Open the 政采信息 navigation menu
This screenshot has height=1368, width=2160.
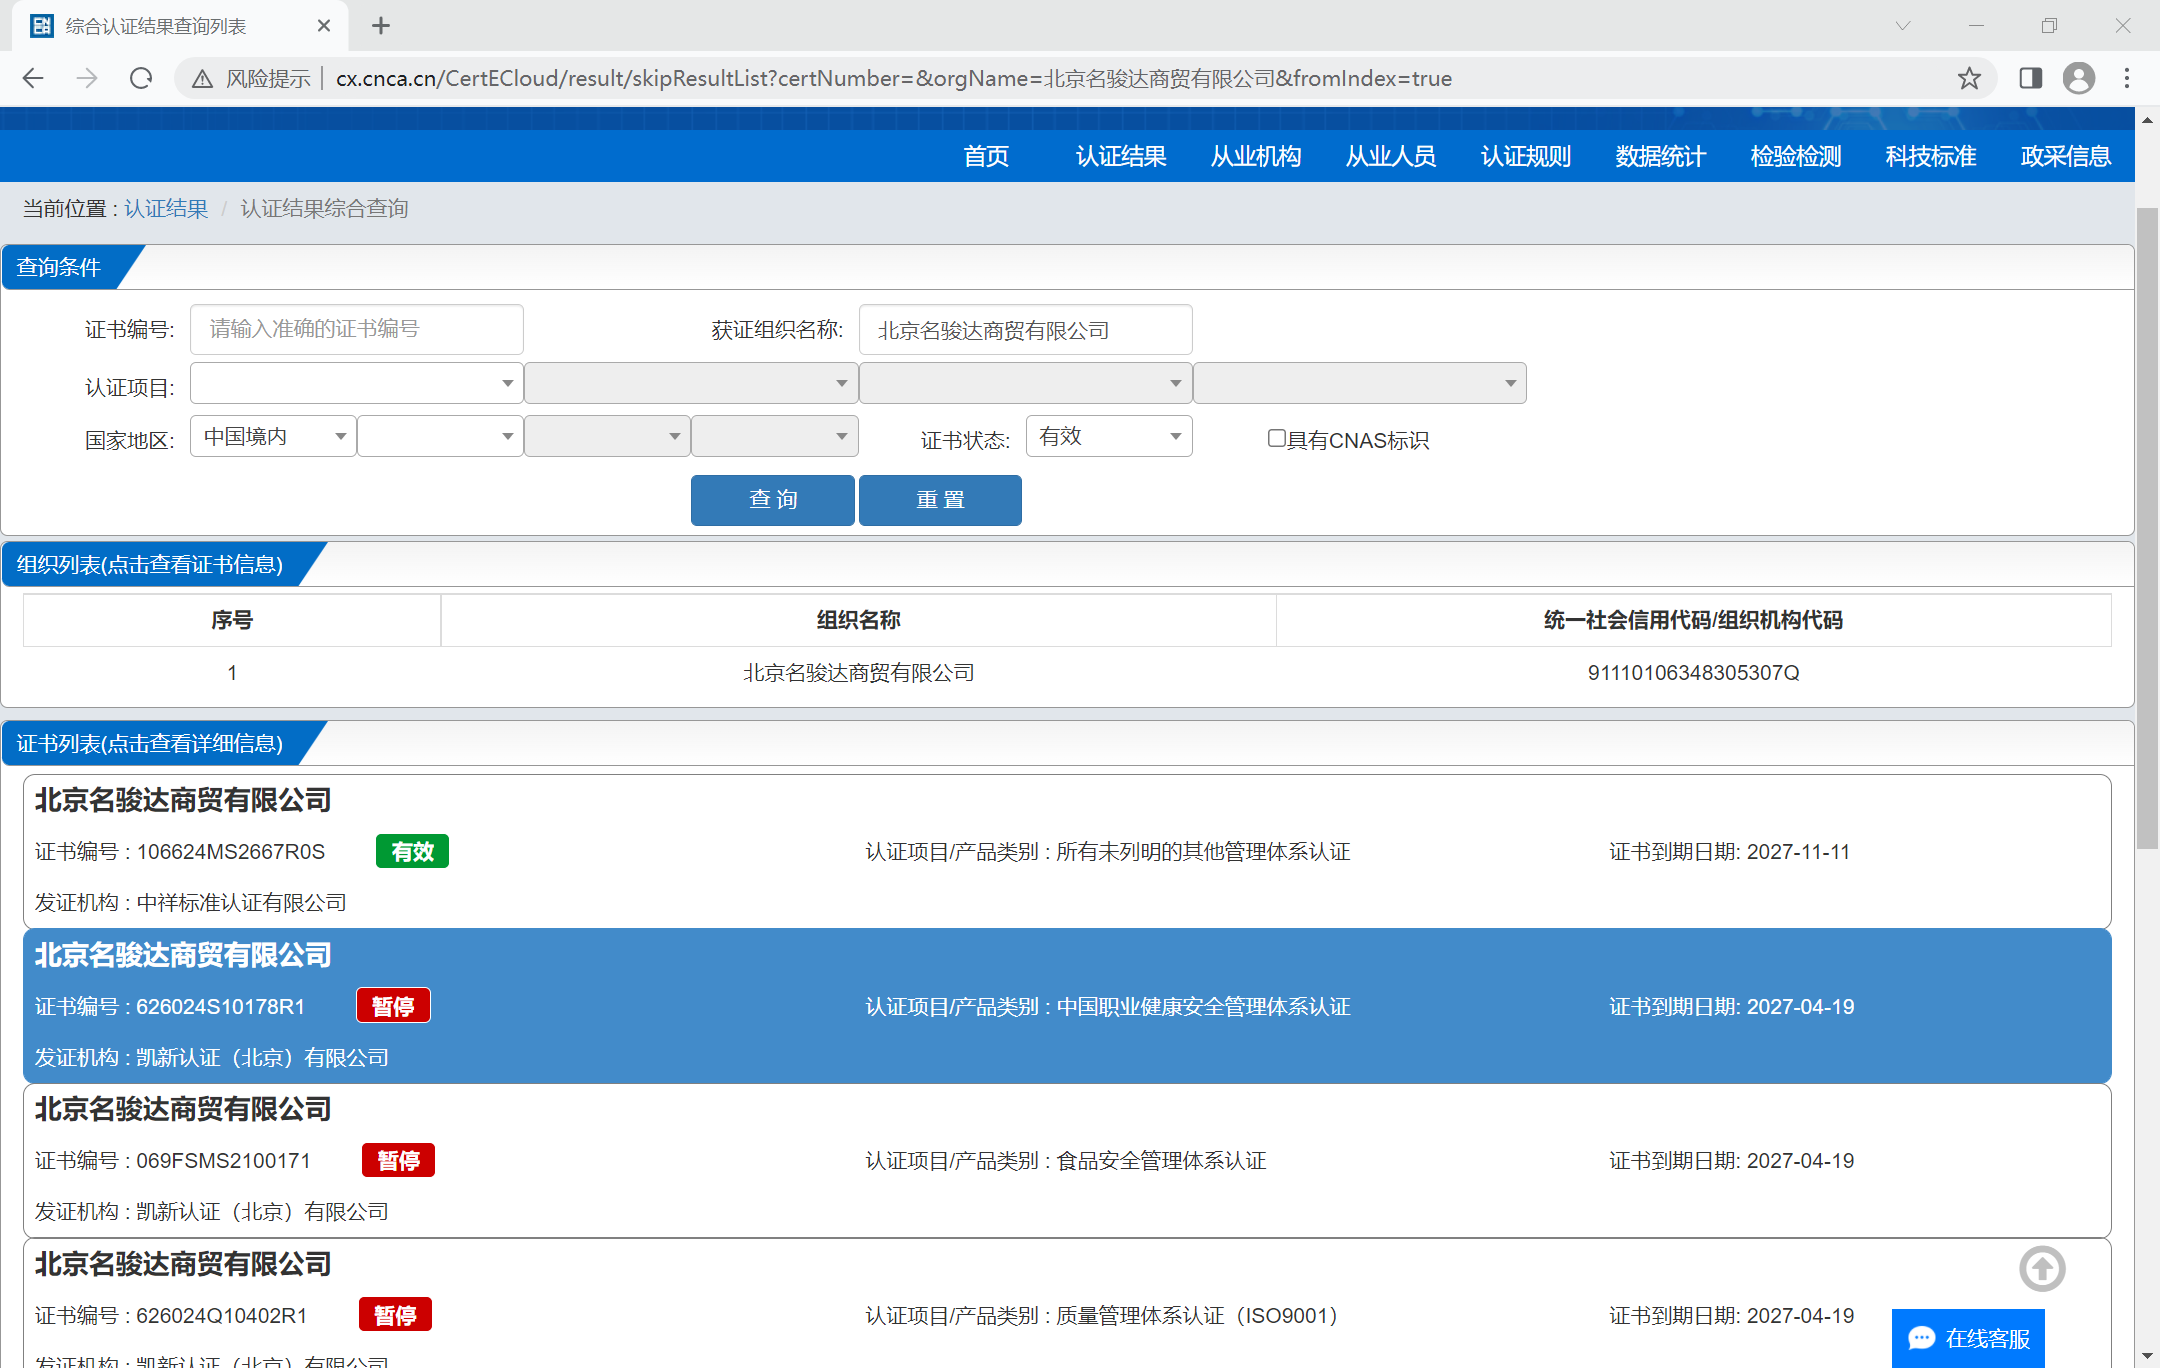tap(2066, 156)
